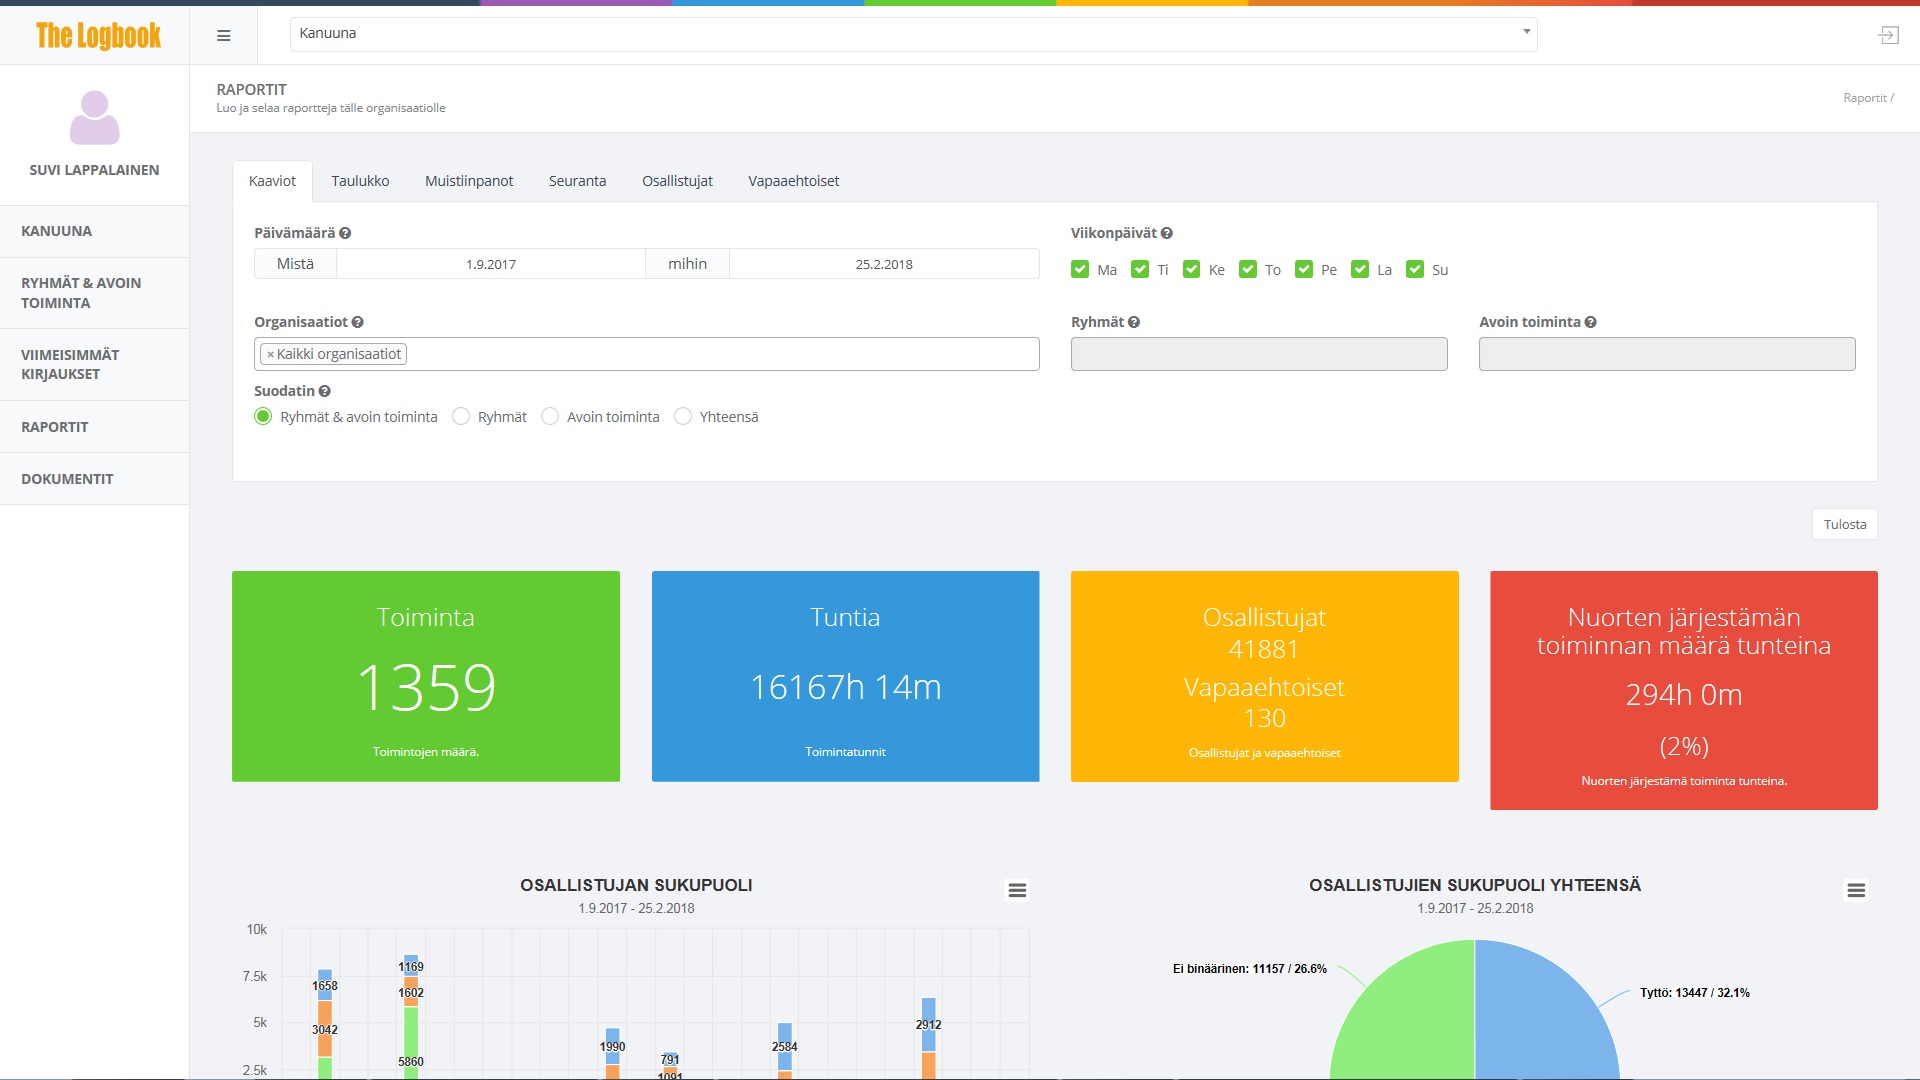Click the help icon beside Avoin toiminta label

point(1591,322)
